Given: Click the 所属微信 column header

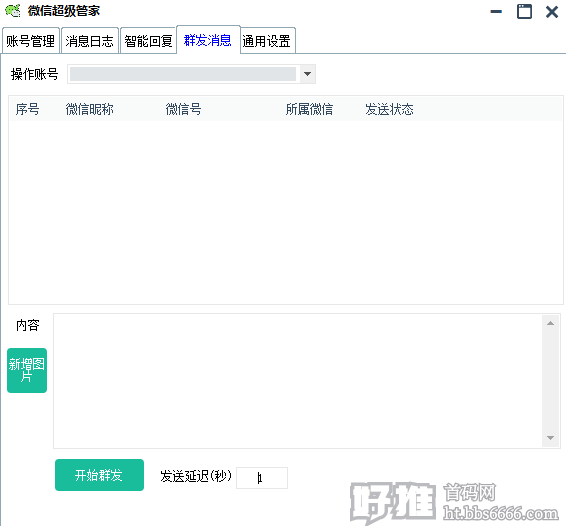Looking at the screenshot, I should click(x=309, y=109).
